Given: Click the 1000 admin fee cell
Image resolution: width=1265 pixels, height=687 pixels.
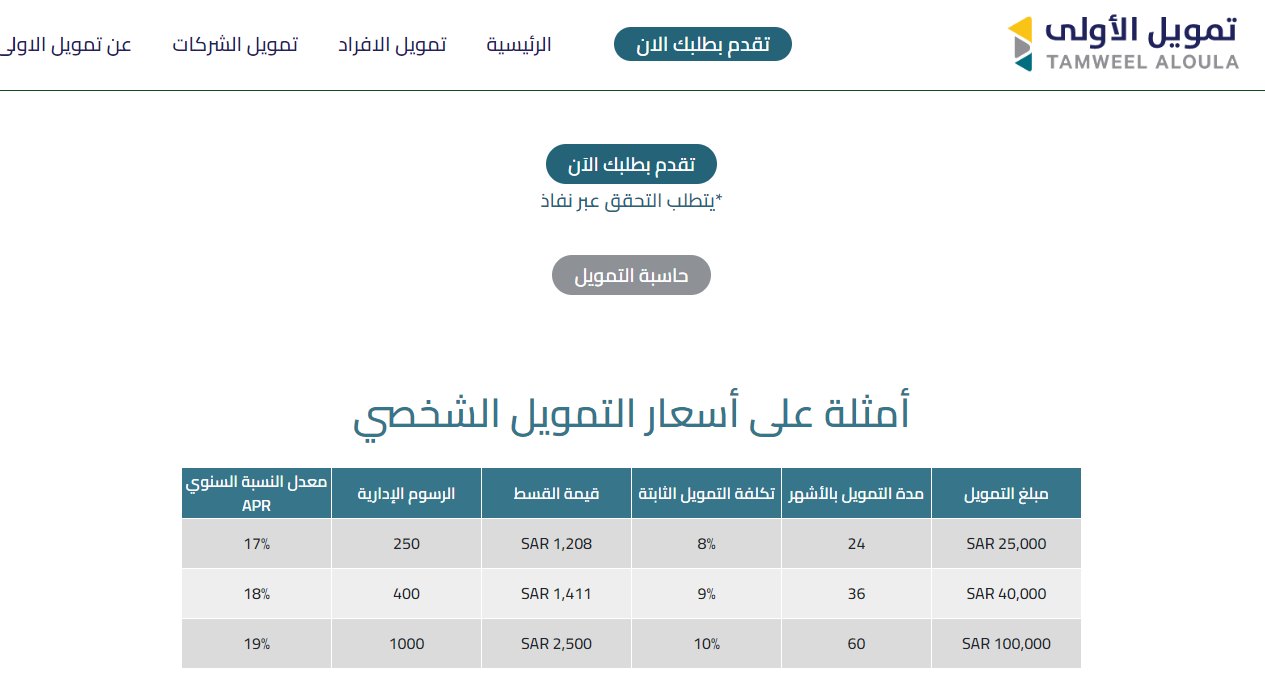Looking at the screenshot, I should tap(406, 644).
